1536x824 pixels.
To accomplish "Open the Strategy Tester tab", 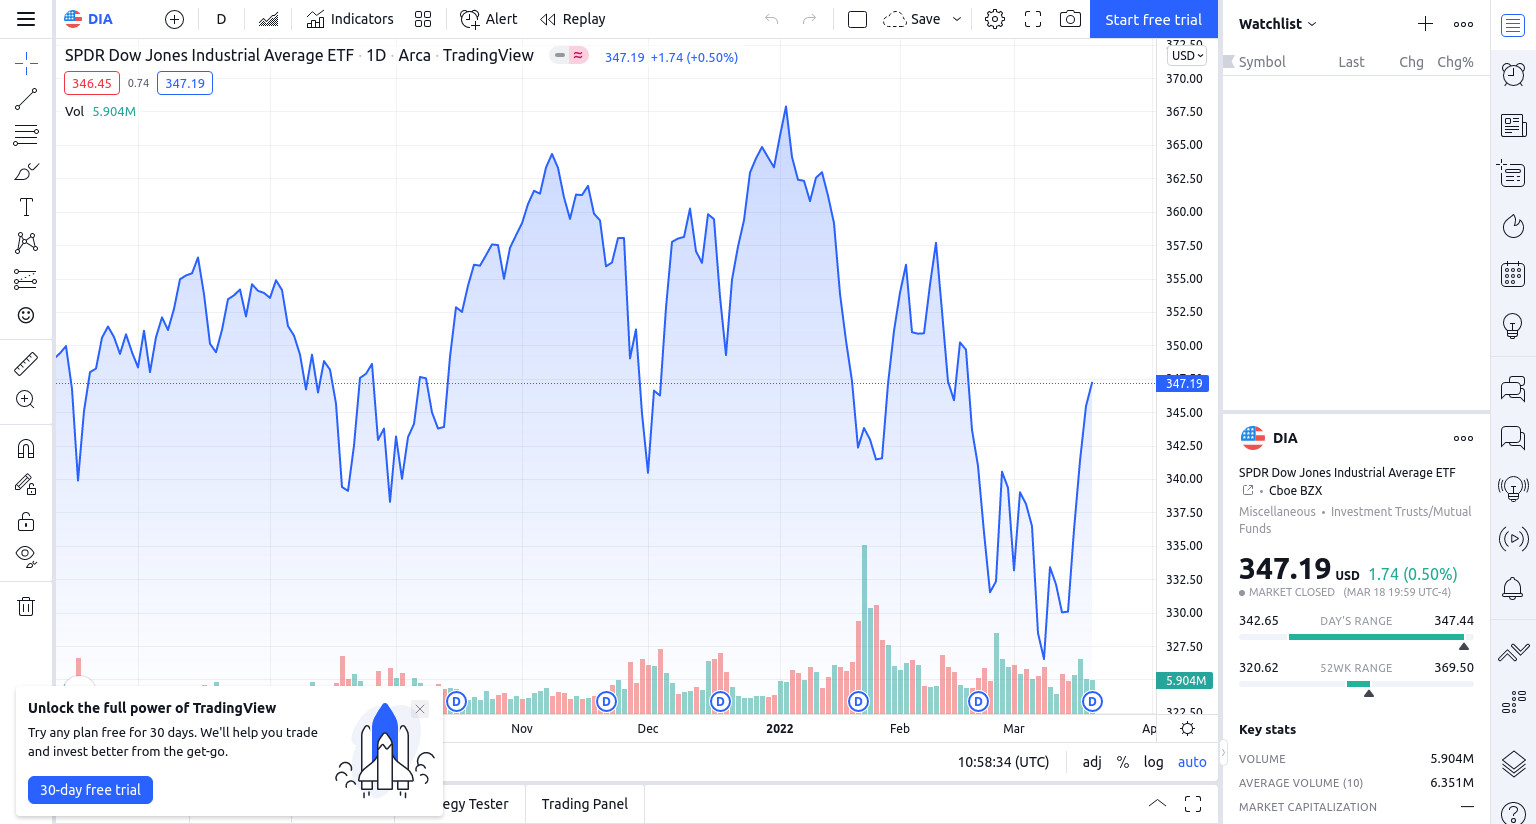I will tap(474, 804).
